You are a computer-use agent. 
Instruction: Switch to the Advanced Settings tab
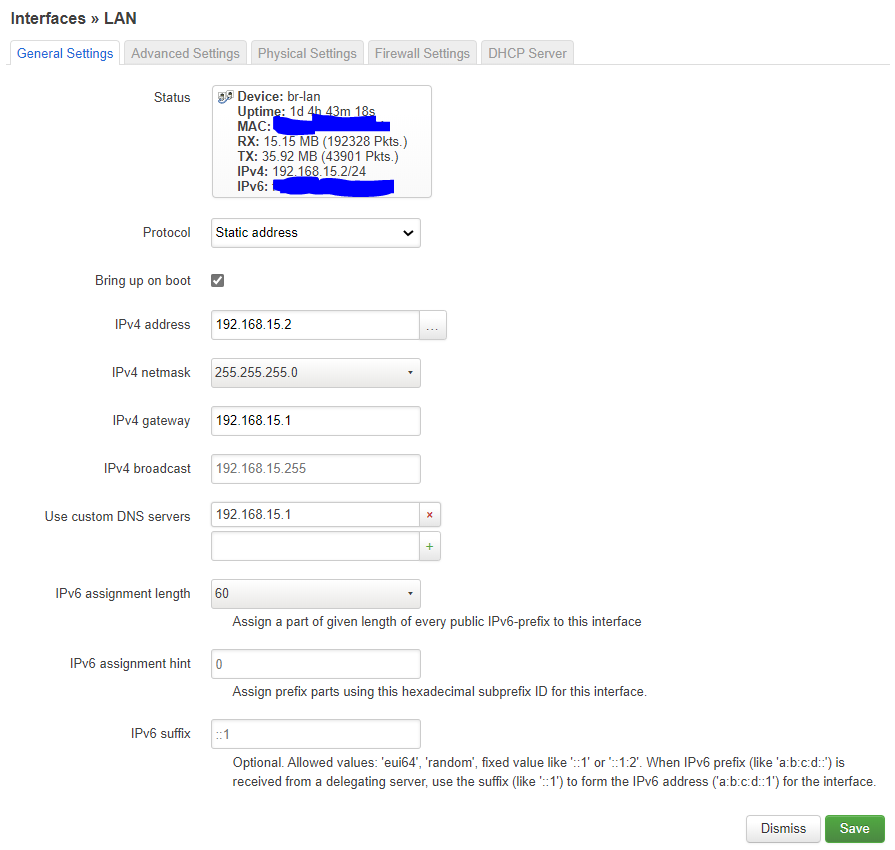point(185,54)
